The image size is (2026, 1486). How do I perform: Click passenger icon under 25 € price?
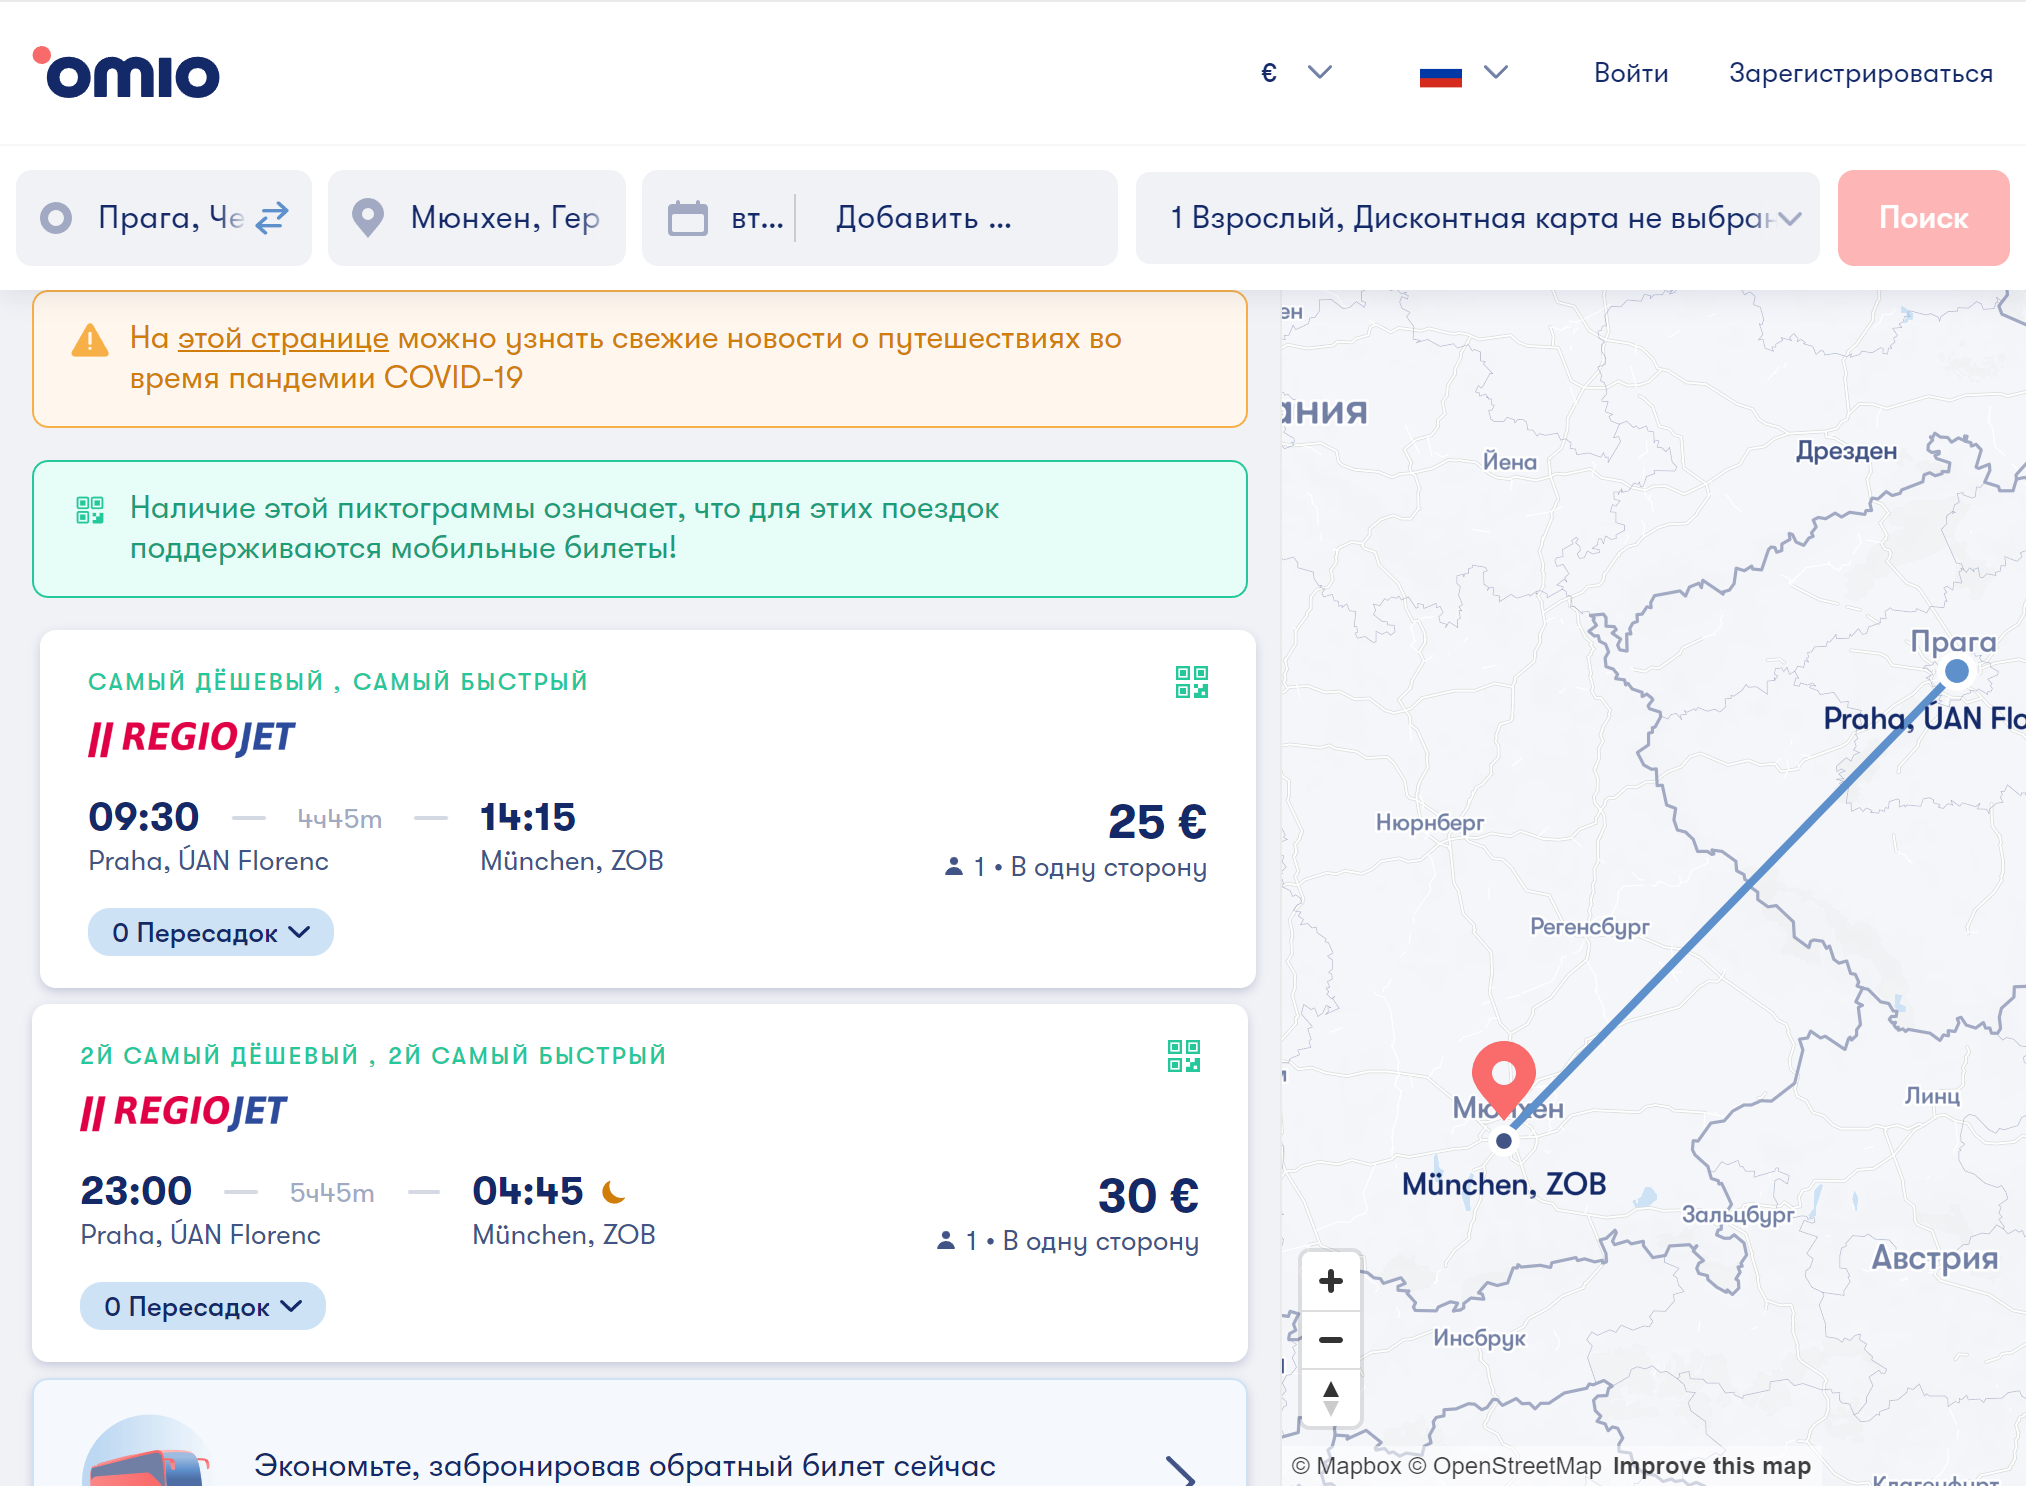coord(954,867)
